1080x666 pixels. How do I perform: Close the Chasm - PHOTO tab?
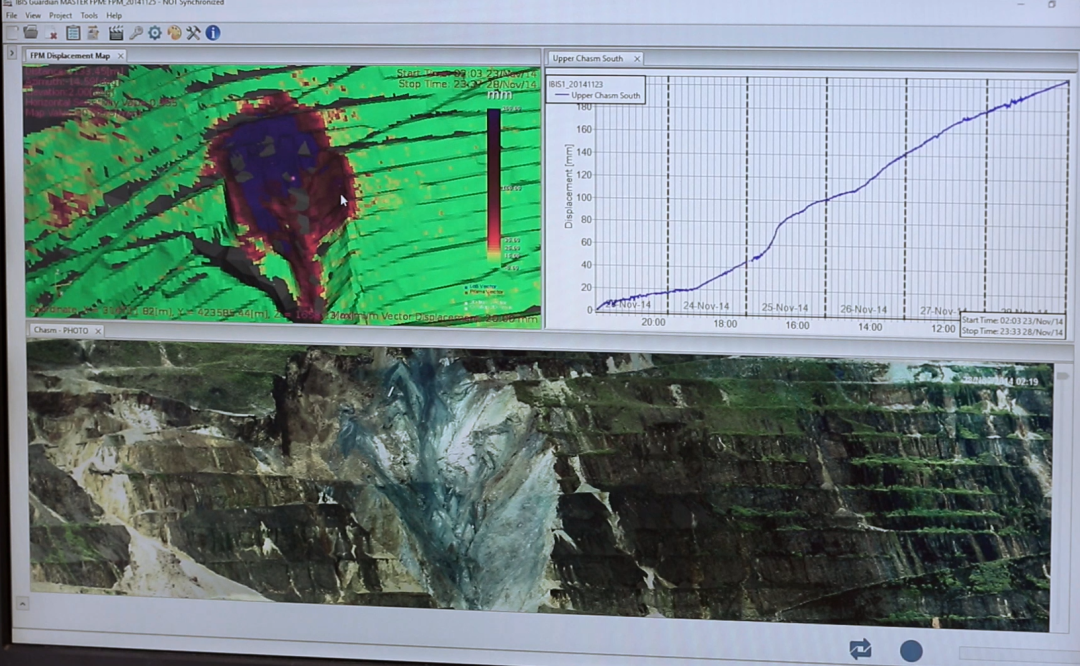tap(98, 331)
